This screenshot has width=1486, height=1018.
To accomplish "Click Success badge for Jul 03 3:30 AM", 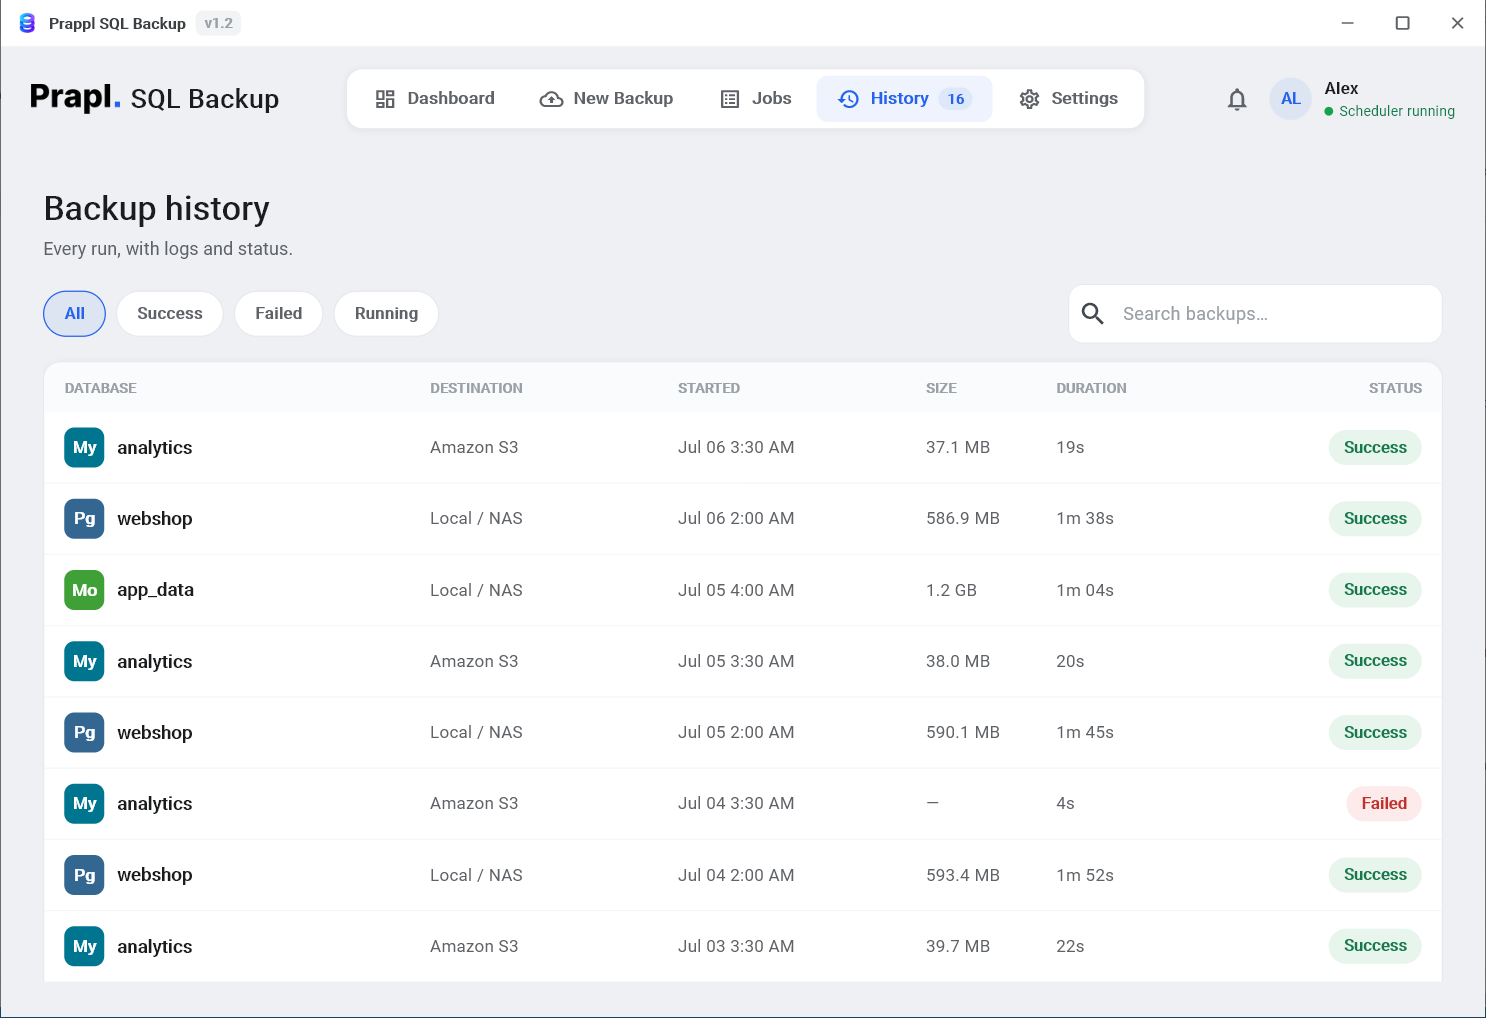I will (1375, 946).
